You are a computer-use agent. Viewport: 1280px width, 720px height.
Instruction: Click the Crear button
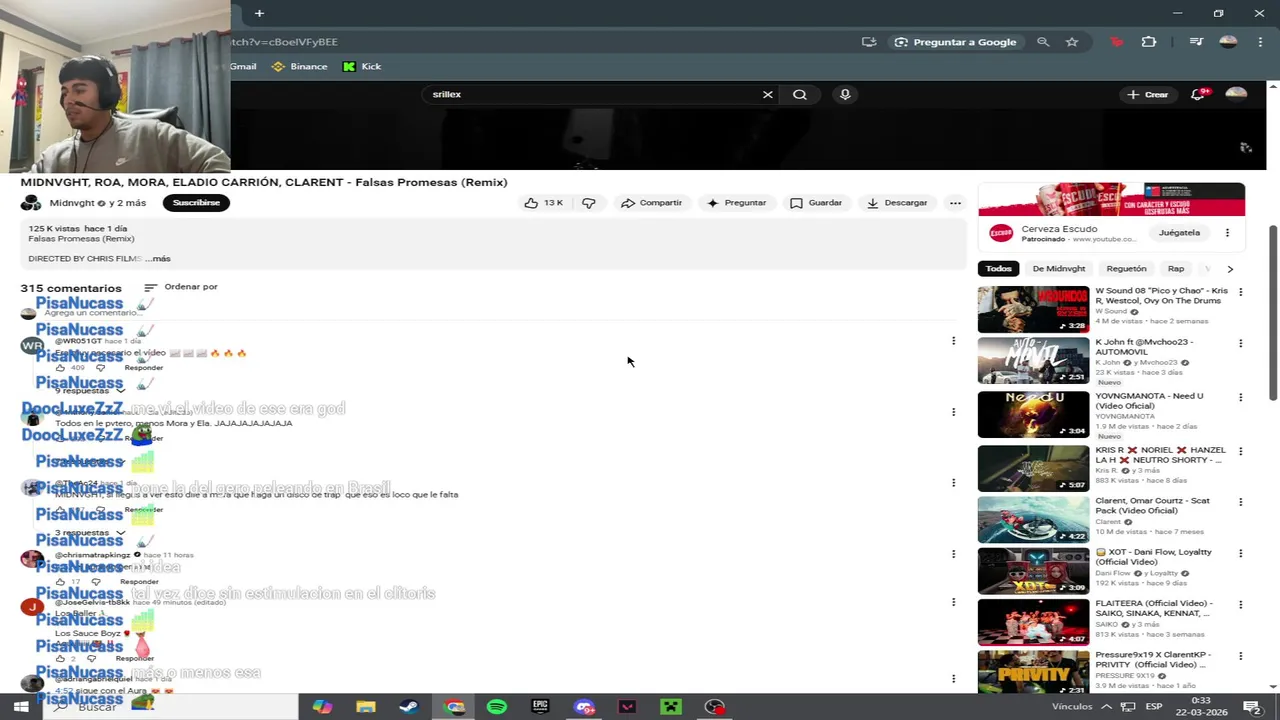point(1147,94)
